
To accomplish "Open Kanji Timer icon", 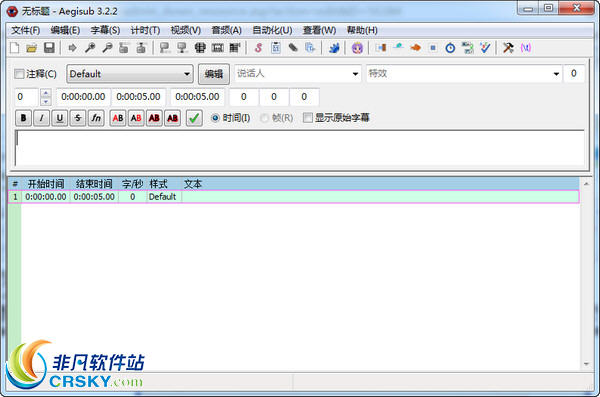I will pos(468,48).
